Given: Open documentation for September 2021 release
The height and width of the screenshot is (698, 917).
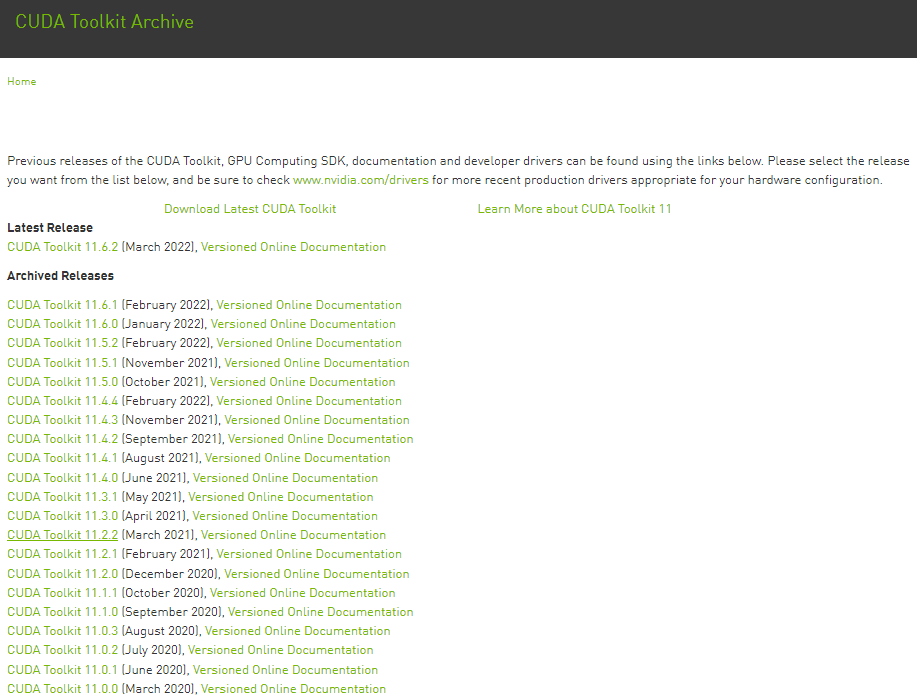Looking at the screenshot, I should pyautogui.click(x=320, y=439).
